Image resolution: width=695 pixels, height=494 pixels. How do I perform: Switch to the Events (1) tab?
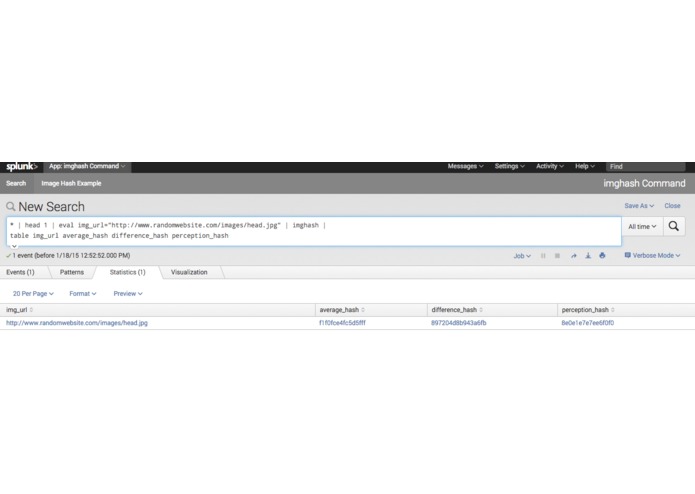[x=20, y=272]
